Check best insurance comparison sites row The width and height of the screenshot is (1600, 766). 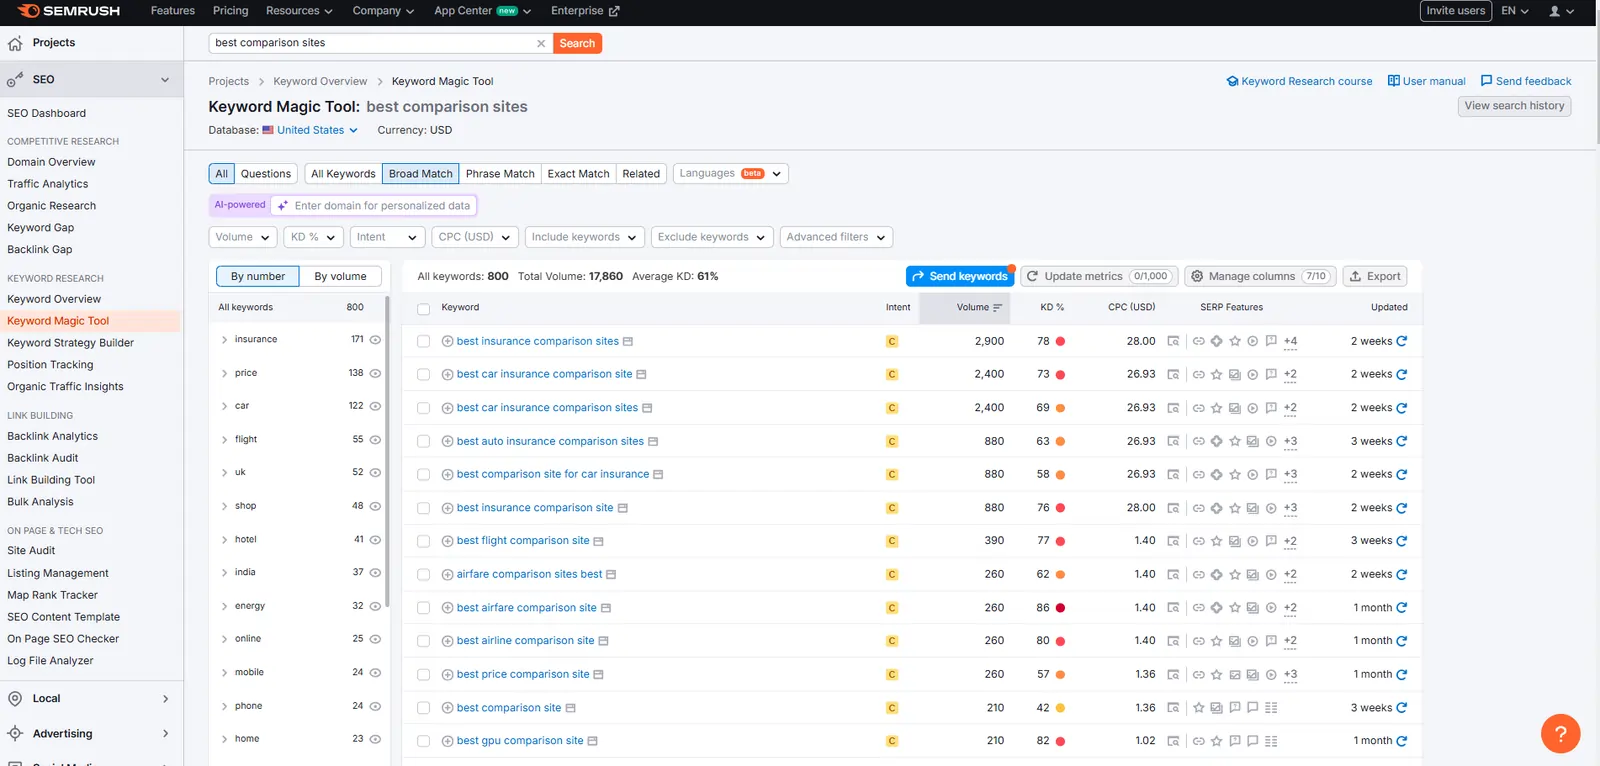point(423,341)
